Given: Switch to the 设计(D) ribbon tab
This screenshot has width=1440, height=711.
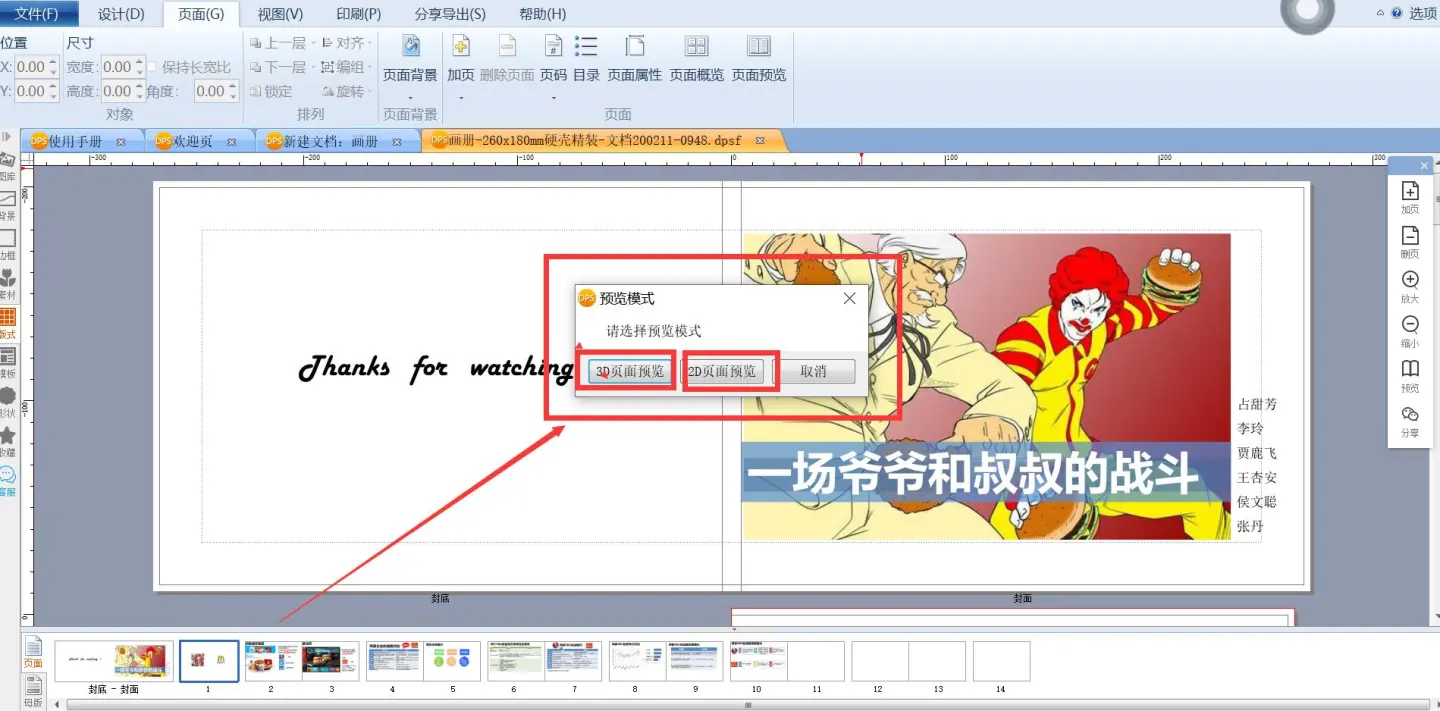Looking at the screenshot, I should click(x=121, y=14).
